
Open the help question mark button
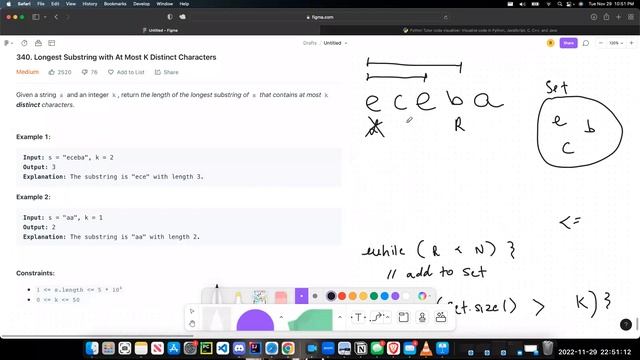coord(626,324)
